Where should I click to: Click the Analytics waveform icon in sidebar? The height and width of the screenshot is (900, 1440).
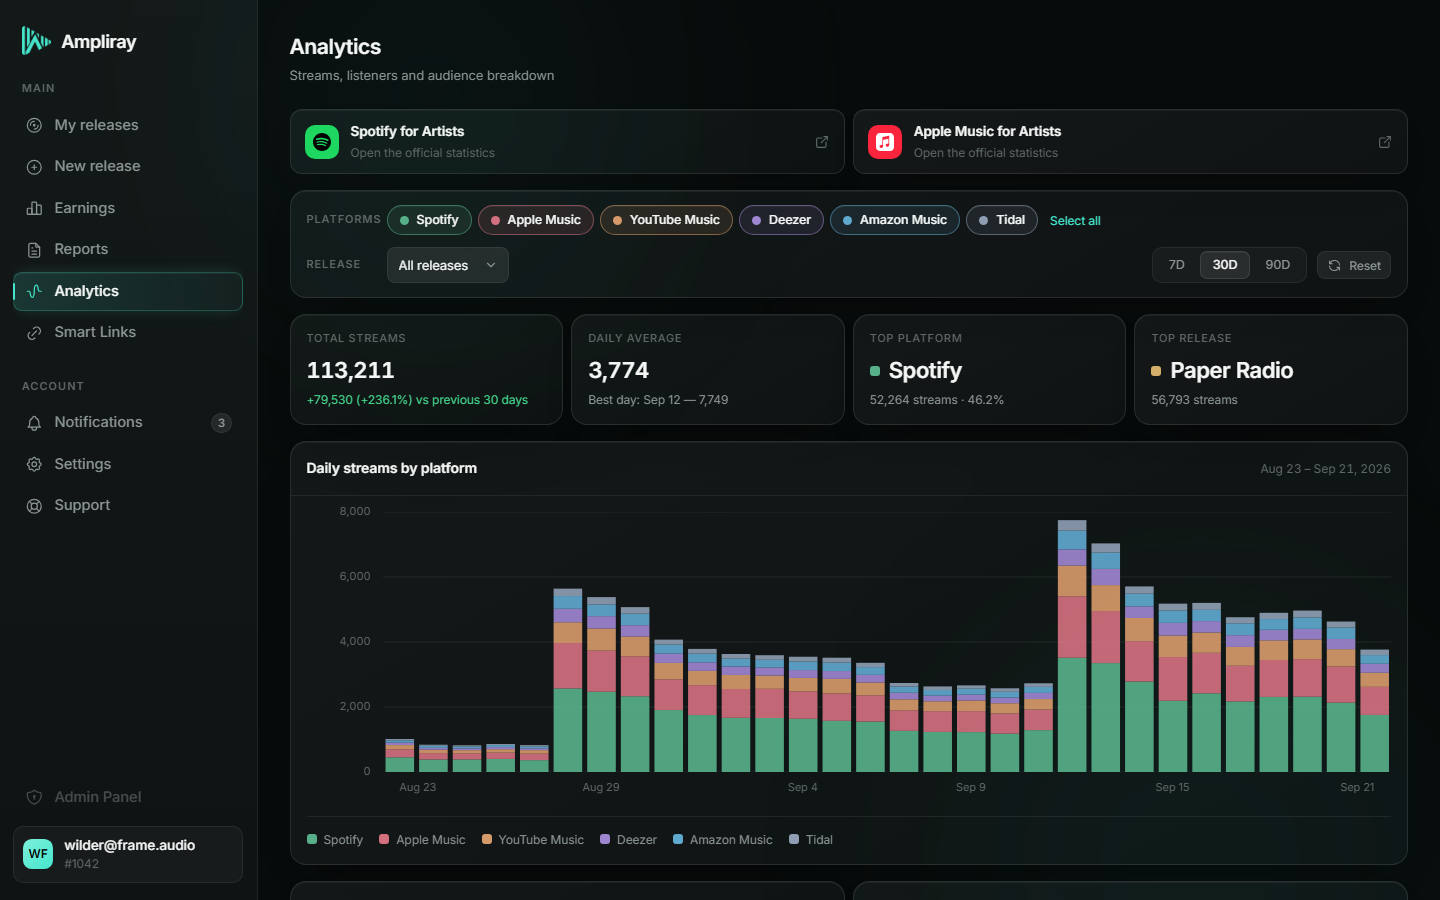click(34, 291)
